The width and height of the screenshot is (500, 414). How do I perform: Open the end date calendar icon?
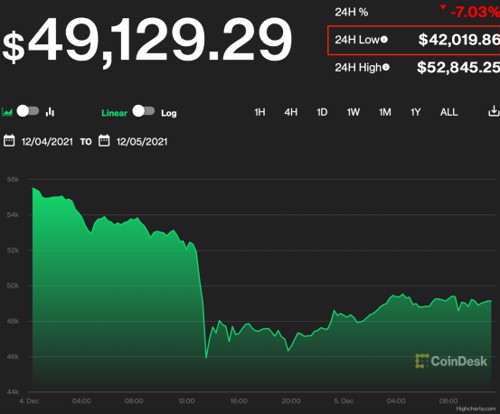104,141
